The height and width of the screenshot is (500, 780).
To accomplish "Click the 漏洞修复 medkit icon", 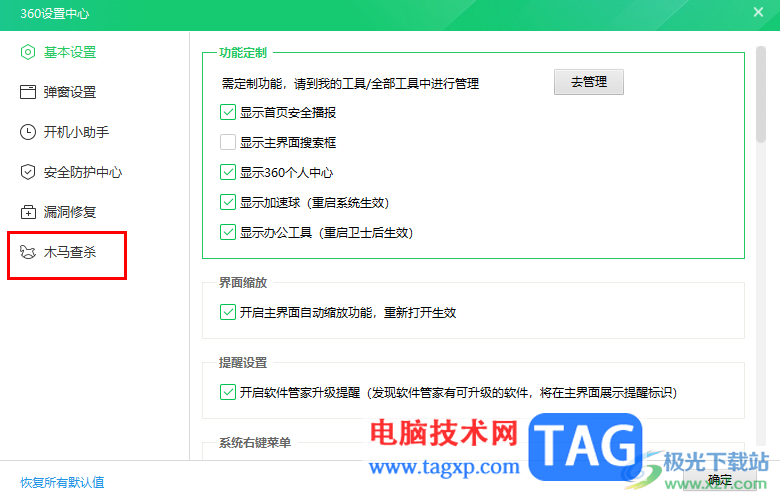I will tap(28, 212).
